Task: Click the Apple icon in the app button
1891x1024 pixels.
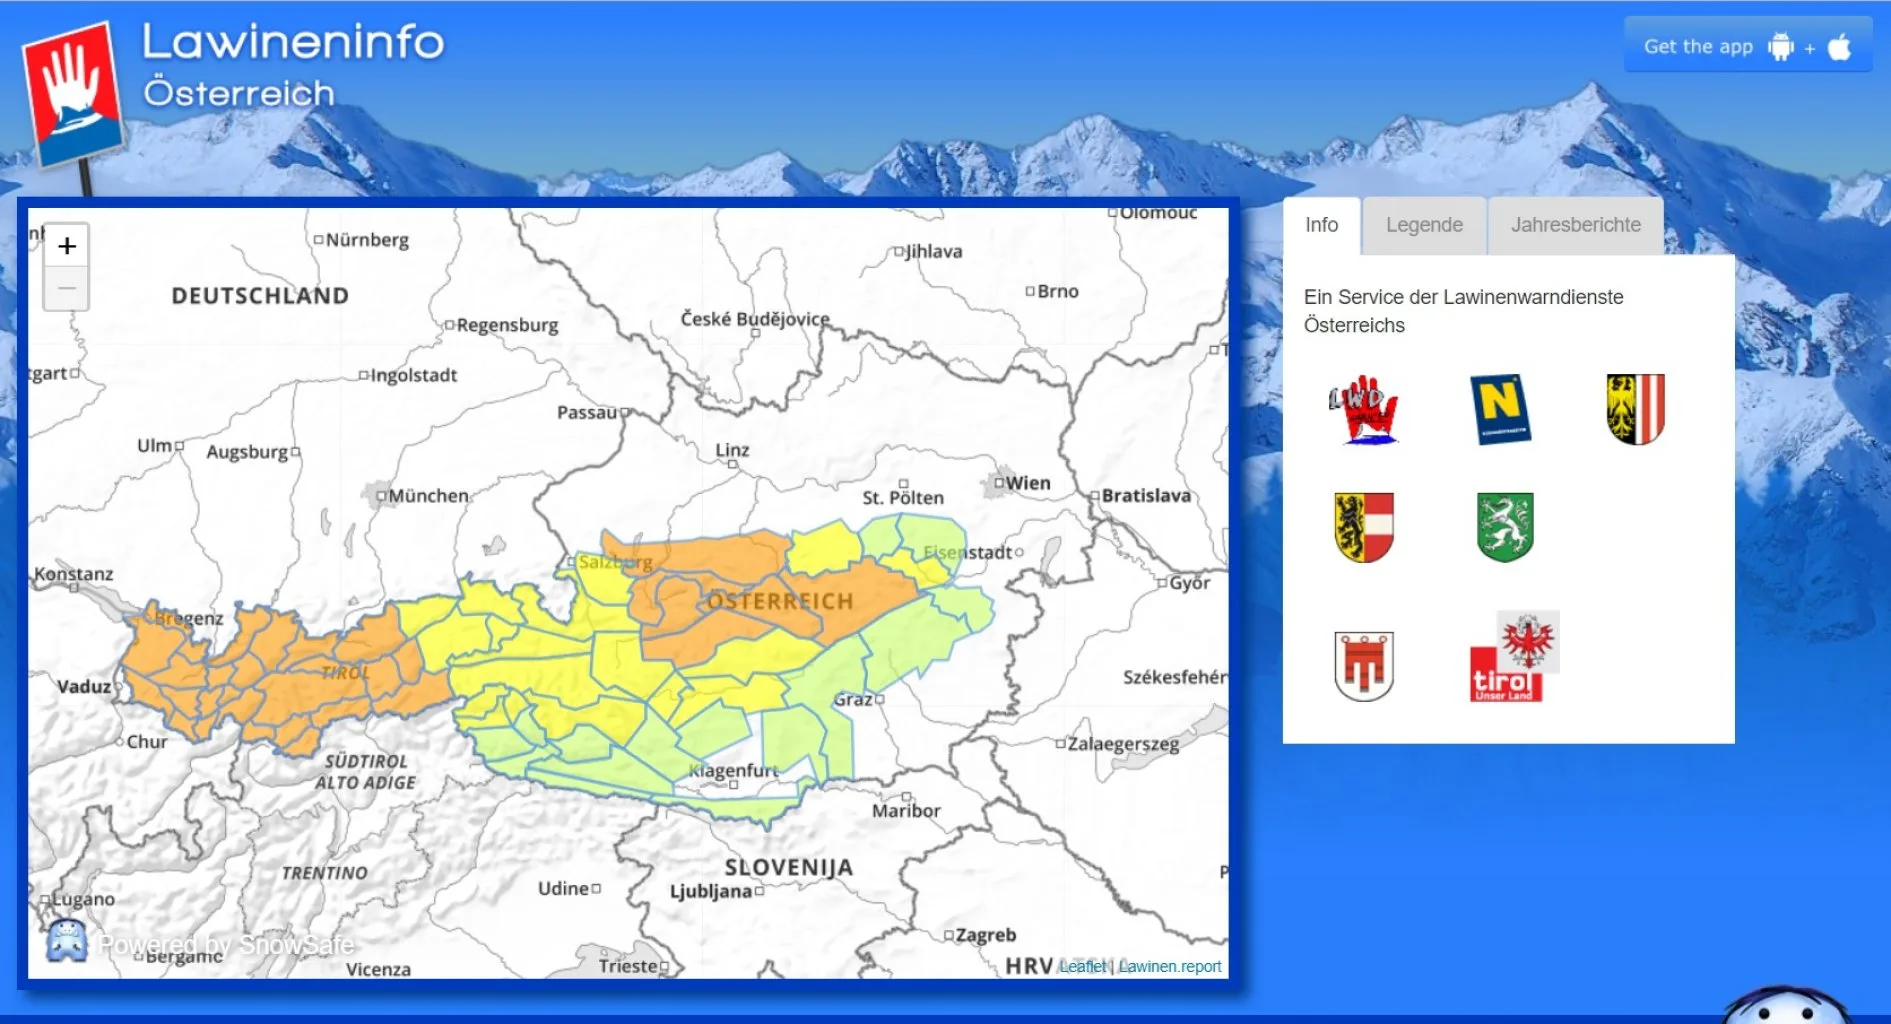Action: coord(1839,47)
